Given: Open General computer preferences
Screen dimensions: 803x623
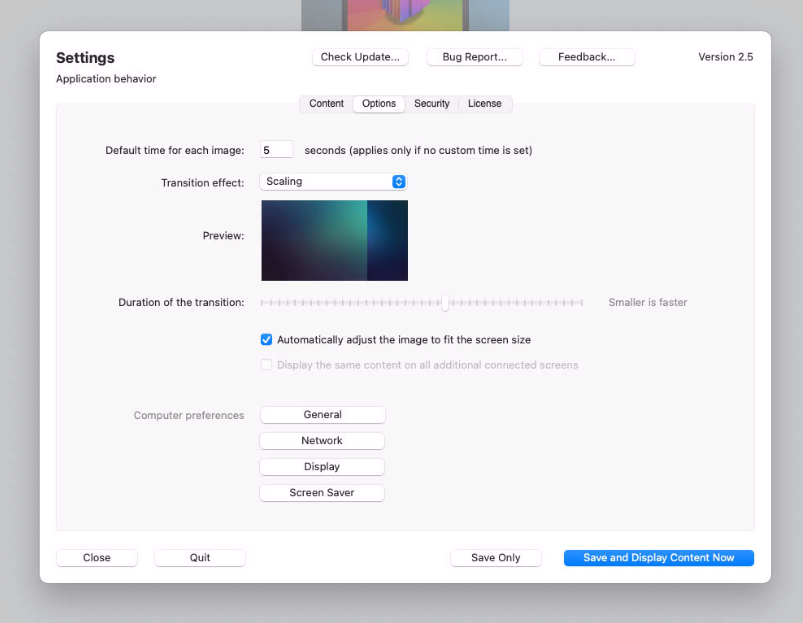Looking at the screenshot, I should (x=322, y=415).
